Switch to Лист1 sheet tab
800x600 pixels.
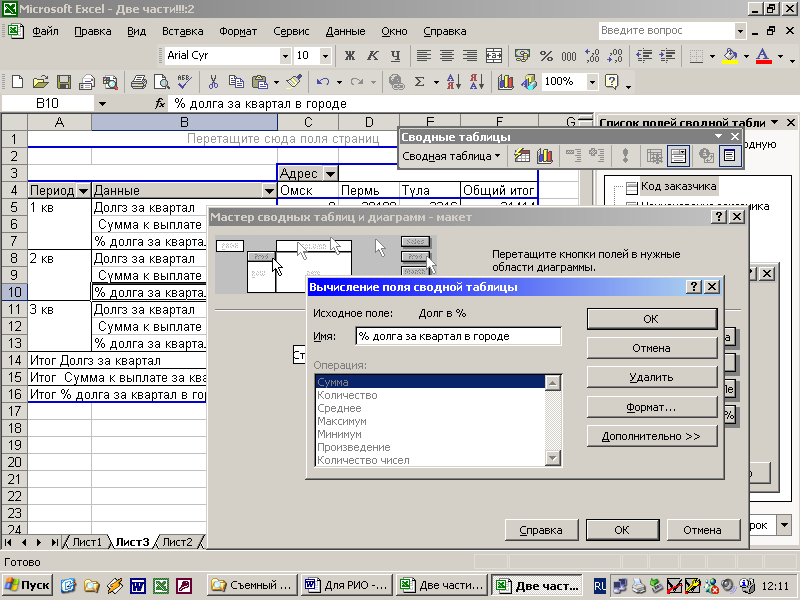point(87,542)
